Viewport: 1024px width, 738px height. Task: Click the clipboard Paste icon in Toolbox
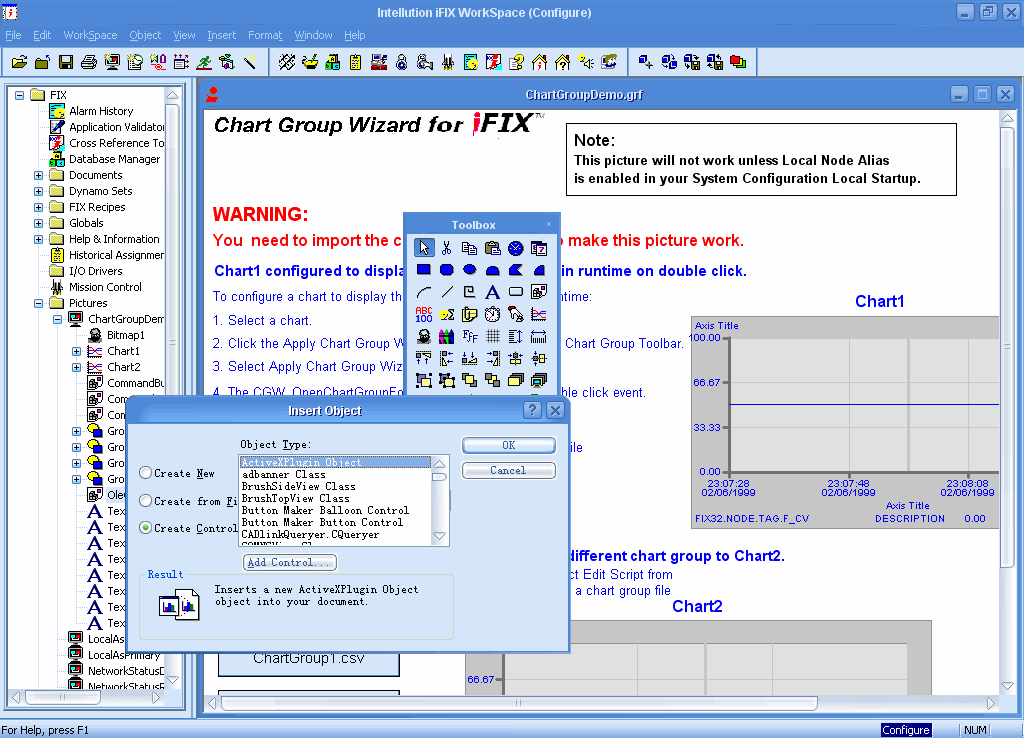click(492, 248)
